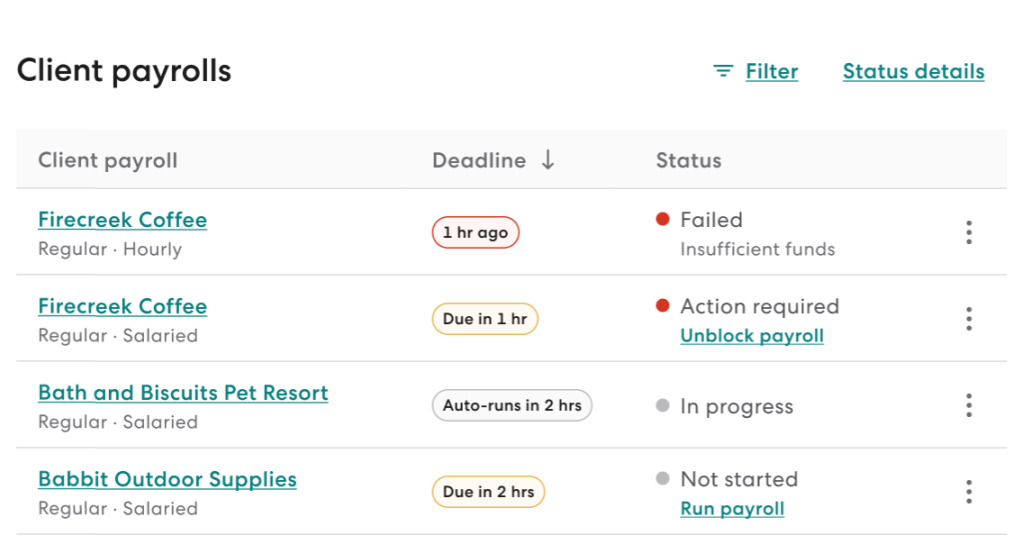Viewport: 1022px width, 544px height.
Task: Click the gray In progress status dot
Action: (662, 406)
